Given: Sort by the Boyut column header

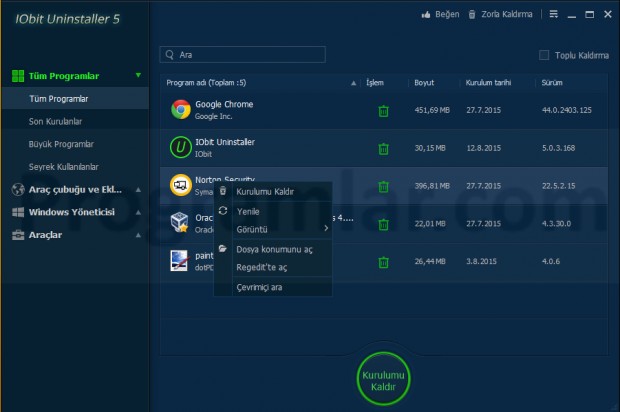Looking at the screenshot, I should 424,83.
